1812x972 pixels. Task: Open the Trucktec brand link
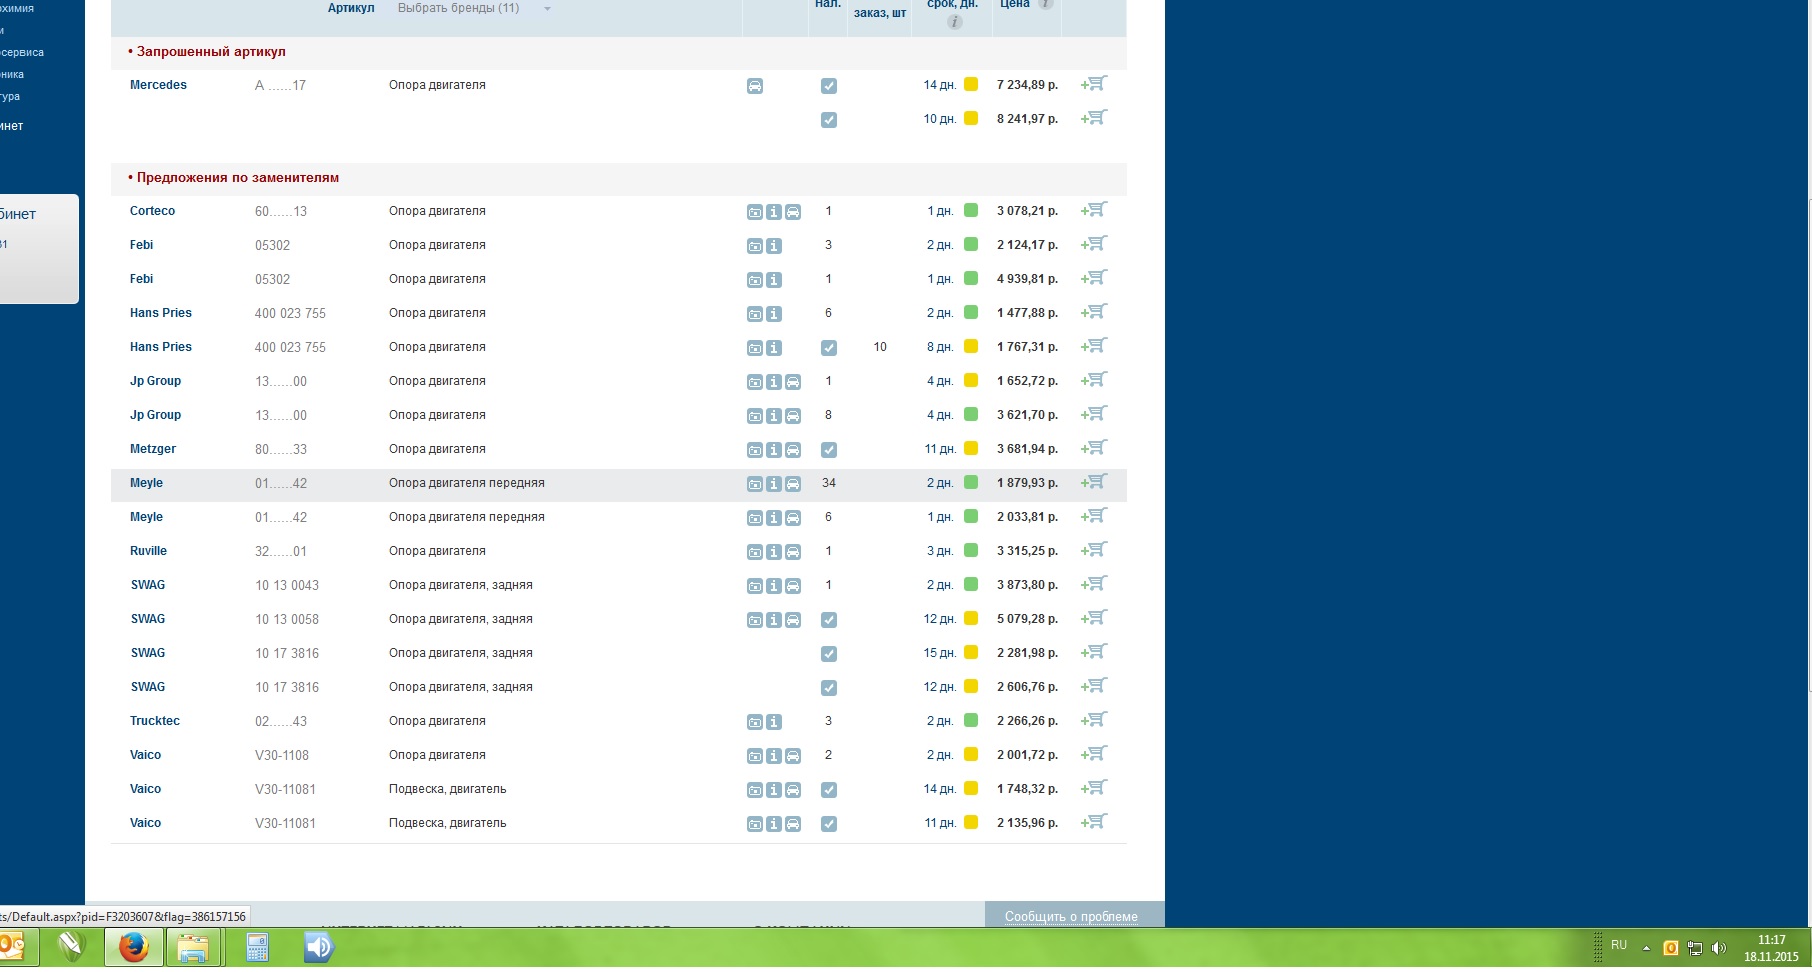pyautogui.click(x=155, y=721)
